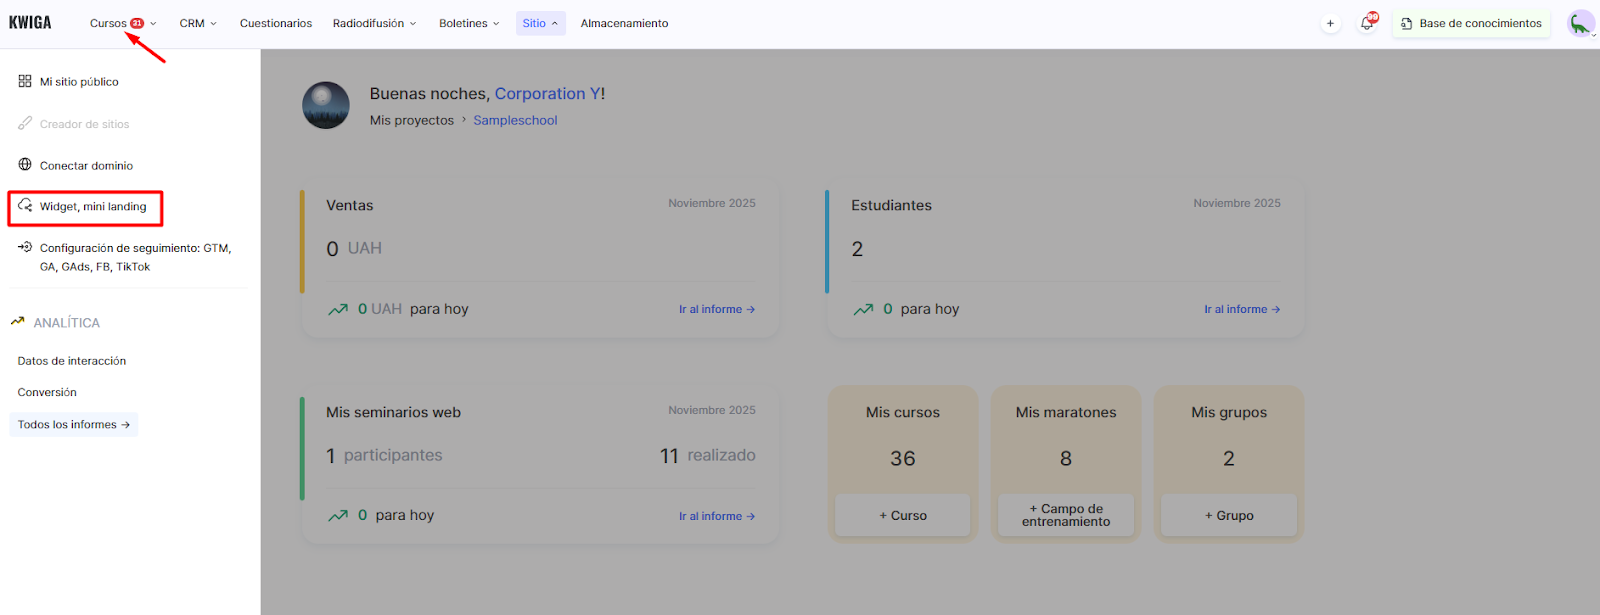Click the Mi sitio público grid icon
The height and width of the screenshot is (615, 1600).
click(25, 81)
